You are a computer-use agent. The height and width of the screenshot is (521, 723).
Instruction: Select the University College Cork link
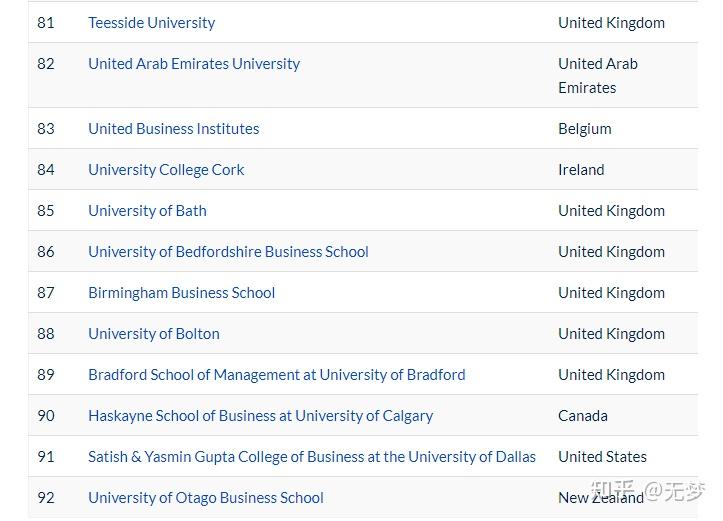166,170
